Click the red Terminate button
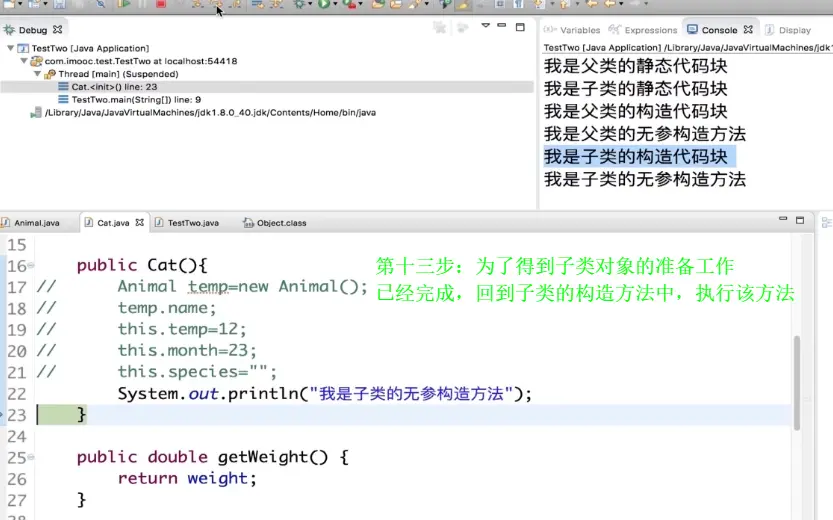833x520 pixels. coord(160,4)
